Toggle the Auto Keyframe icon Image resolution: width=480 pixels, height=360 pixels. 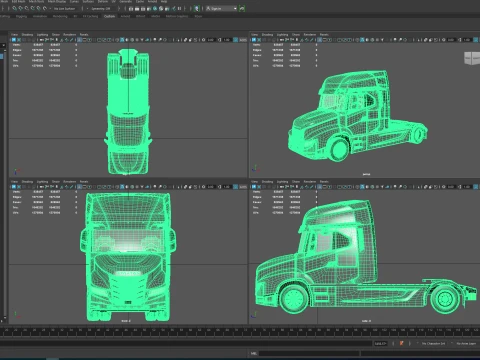(x=401, y=343)
